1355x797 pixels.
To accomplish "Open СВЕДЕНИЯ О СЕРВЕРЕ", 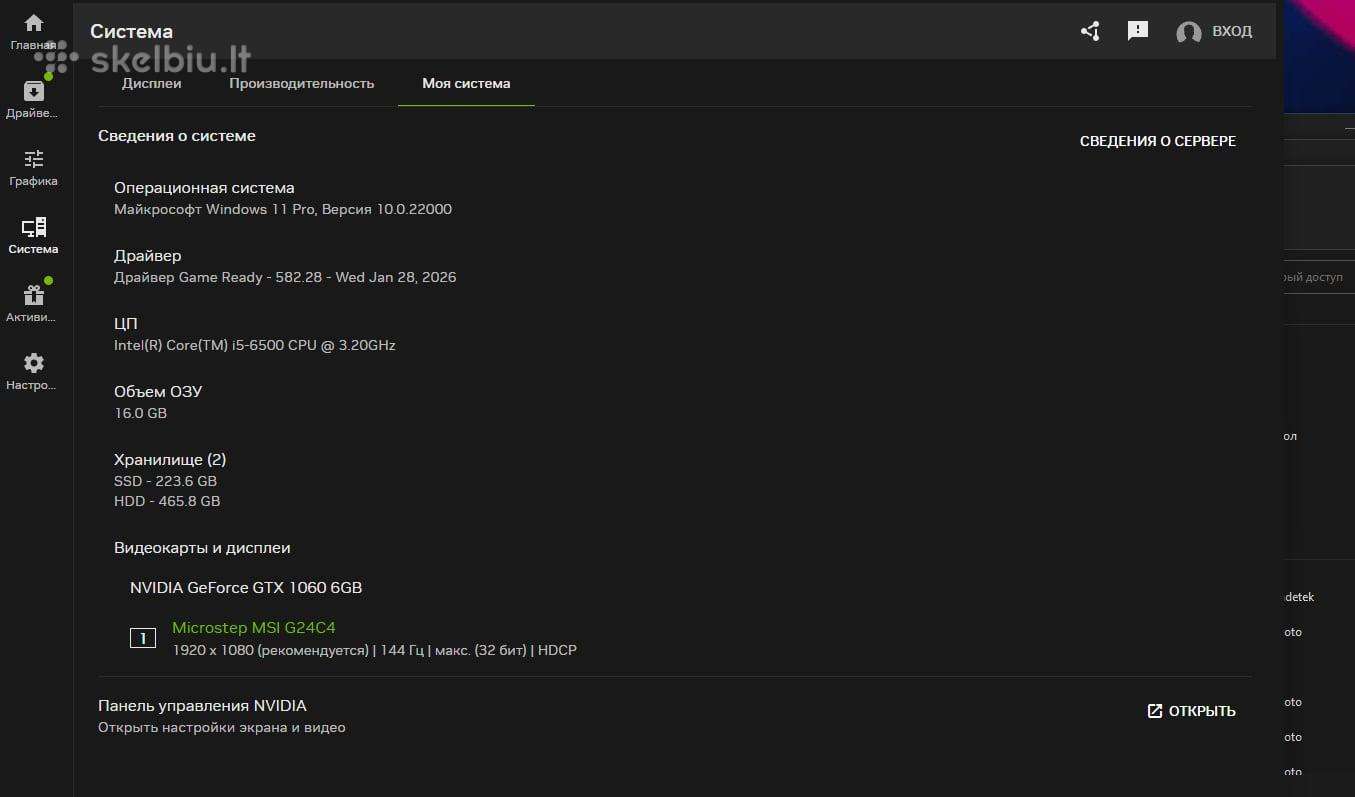I will (1158, 141).
